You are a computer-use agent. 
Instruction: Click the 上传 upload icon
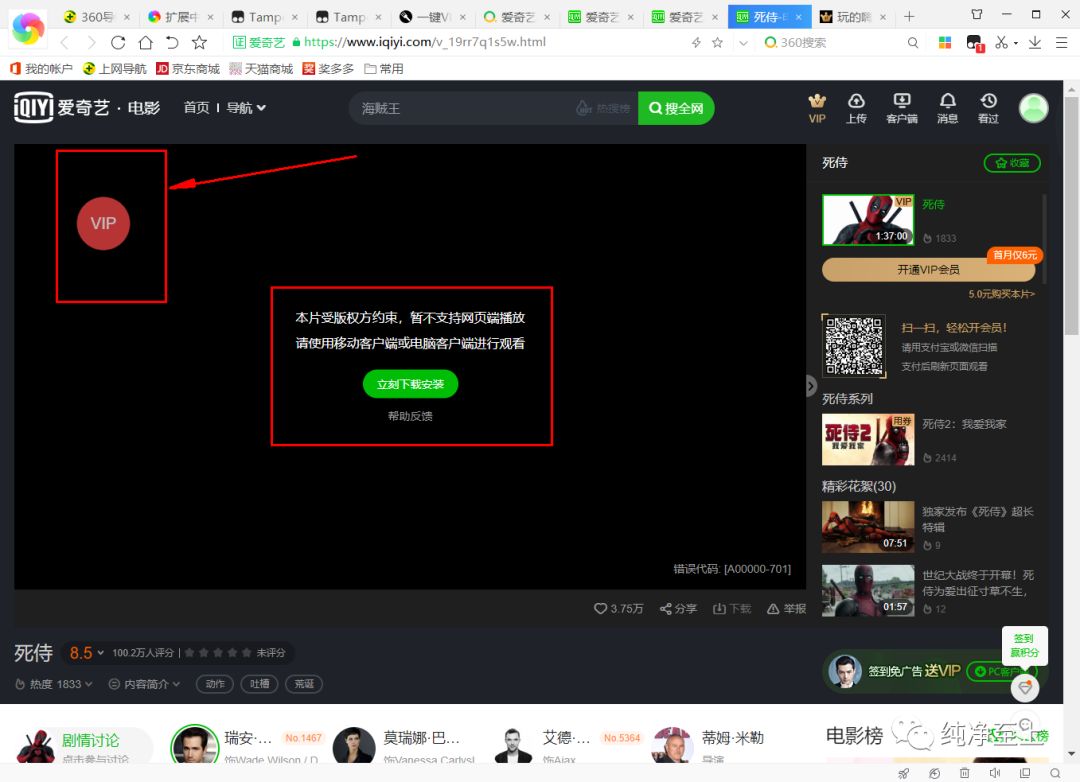coord(856,109)
